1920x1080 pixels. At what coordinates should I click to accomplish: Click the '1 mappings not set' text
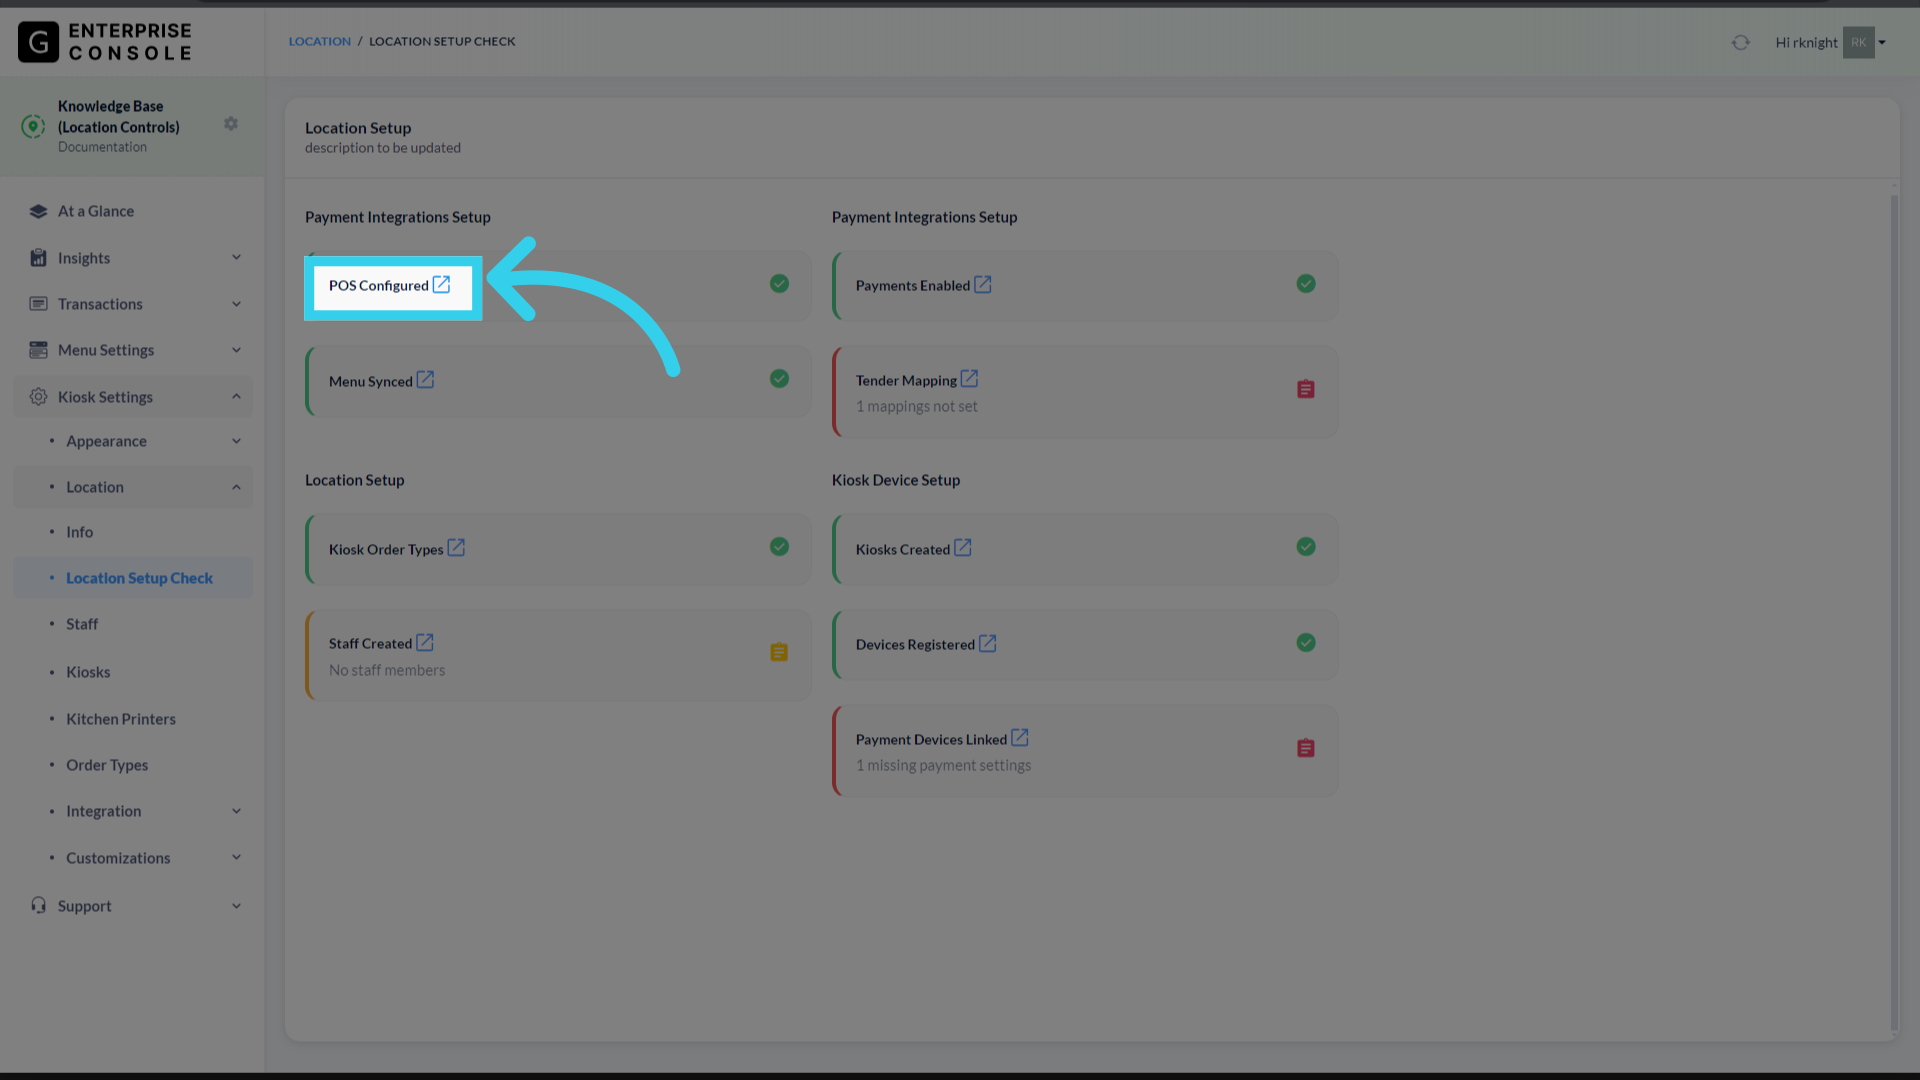[917, 406]
